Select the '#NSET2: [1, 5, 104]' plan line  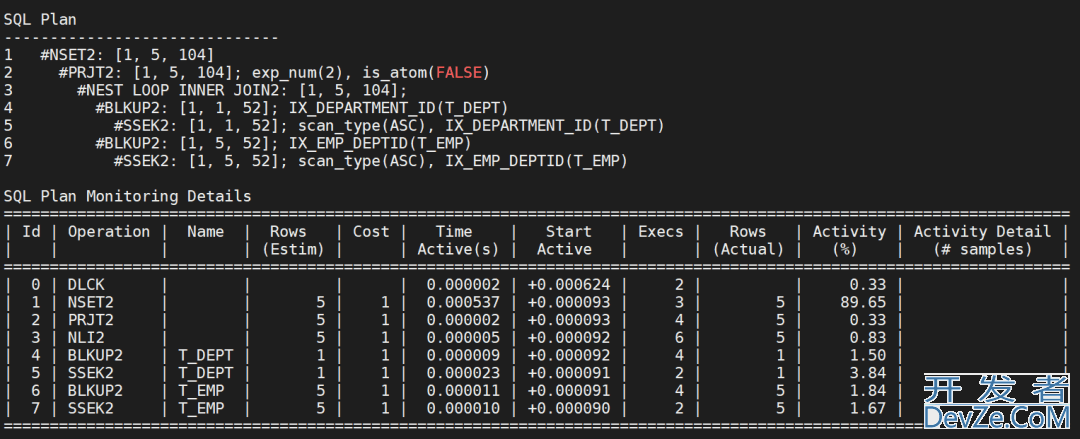[x=127, y=54]
